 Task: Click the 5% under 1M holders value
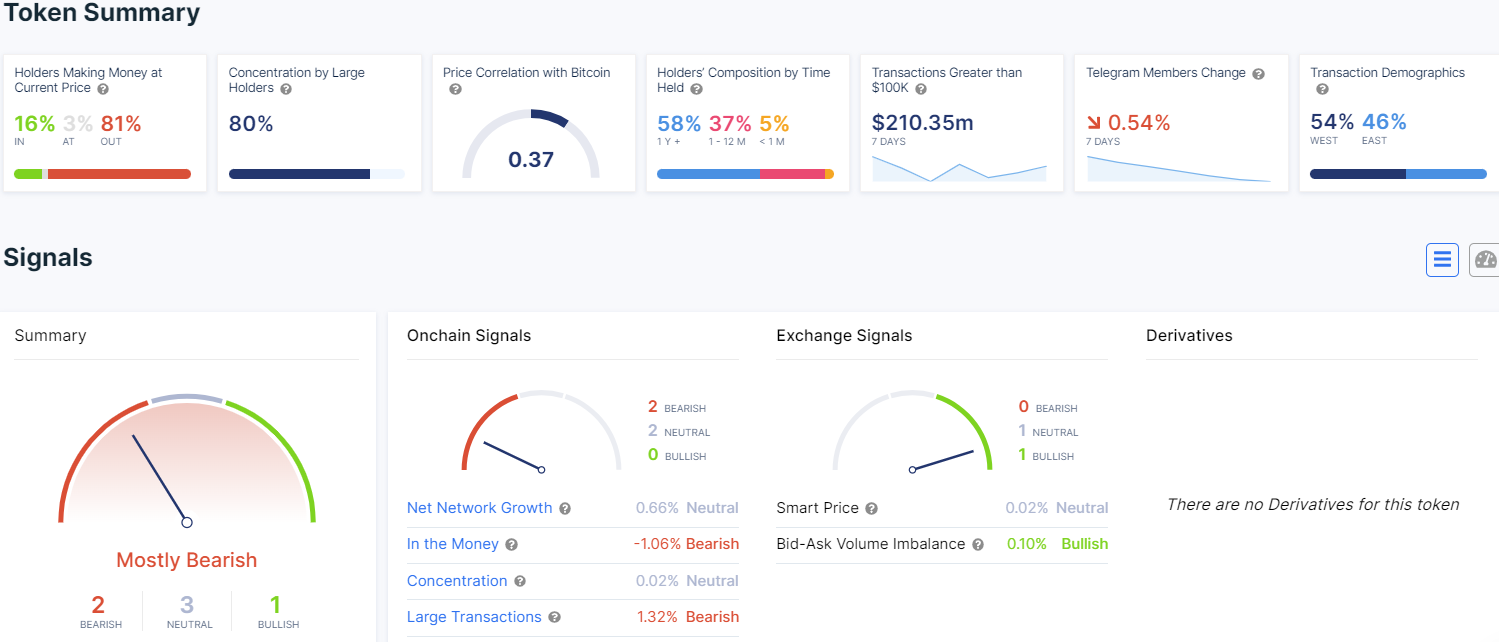coord(774,124)
